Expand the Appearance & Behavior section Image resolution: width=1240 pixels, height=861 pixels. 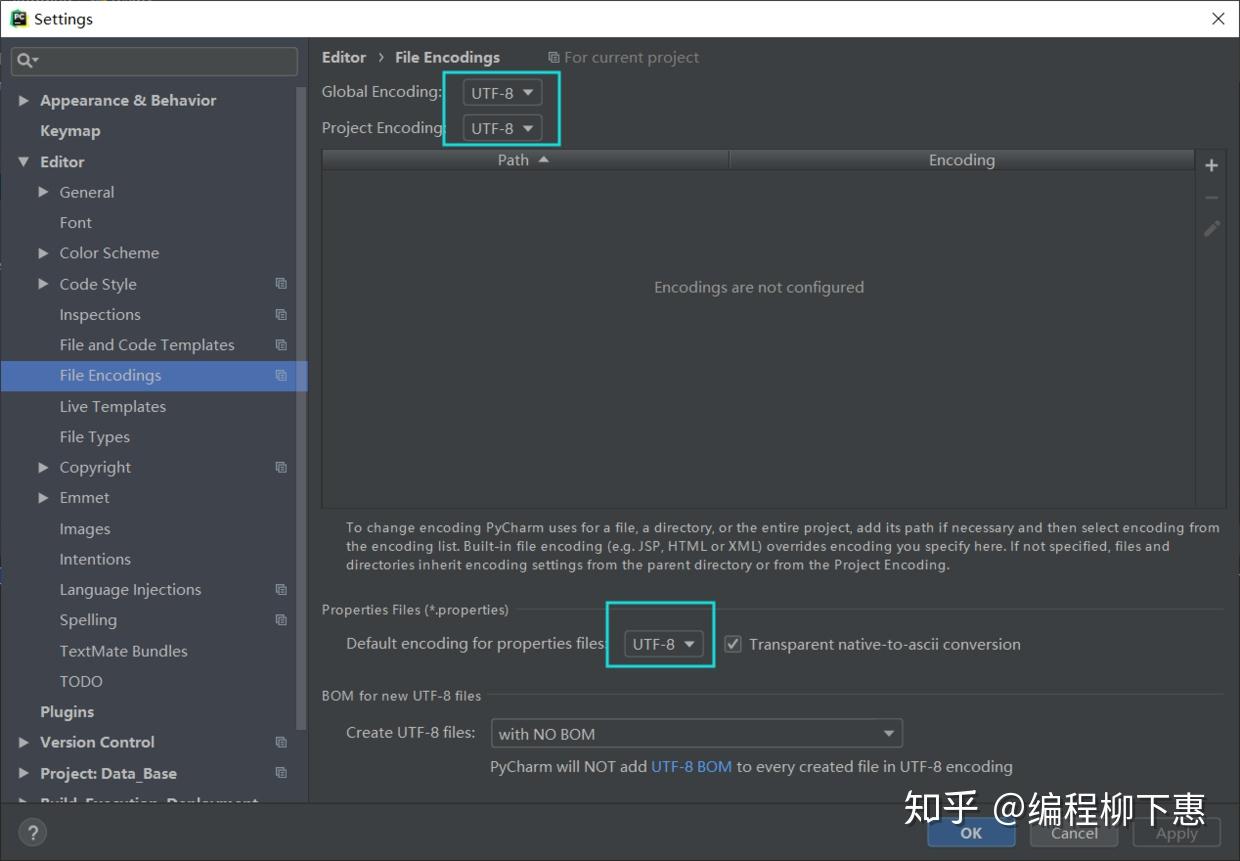[x=24, y=100]
